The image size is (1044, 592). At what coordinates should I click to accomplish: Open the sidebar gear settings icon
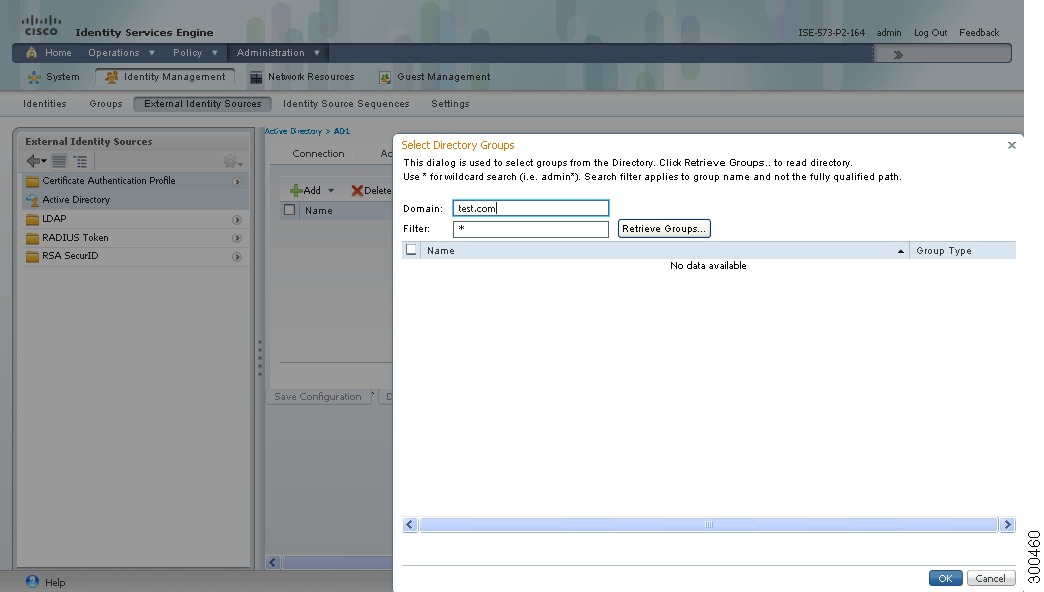[x=232, y=161]
